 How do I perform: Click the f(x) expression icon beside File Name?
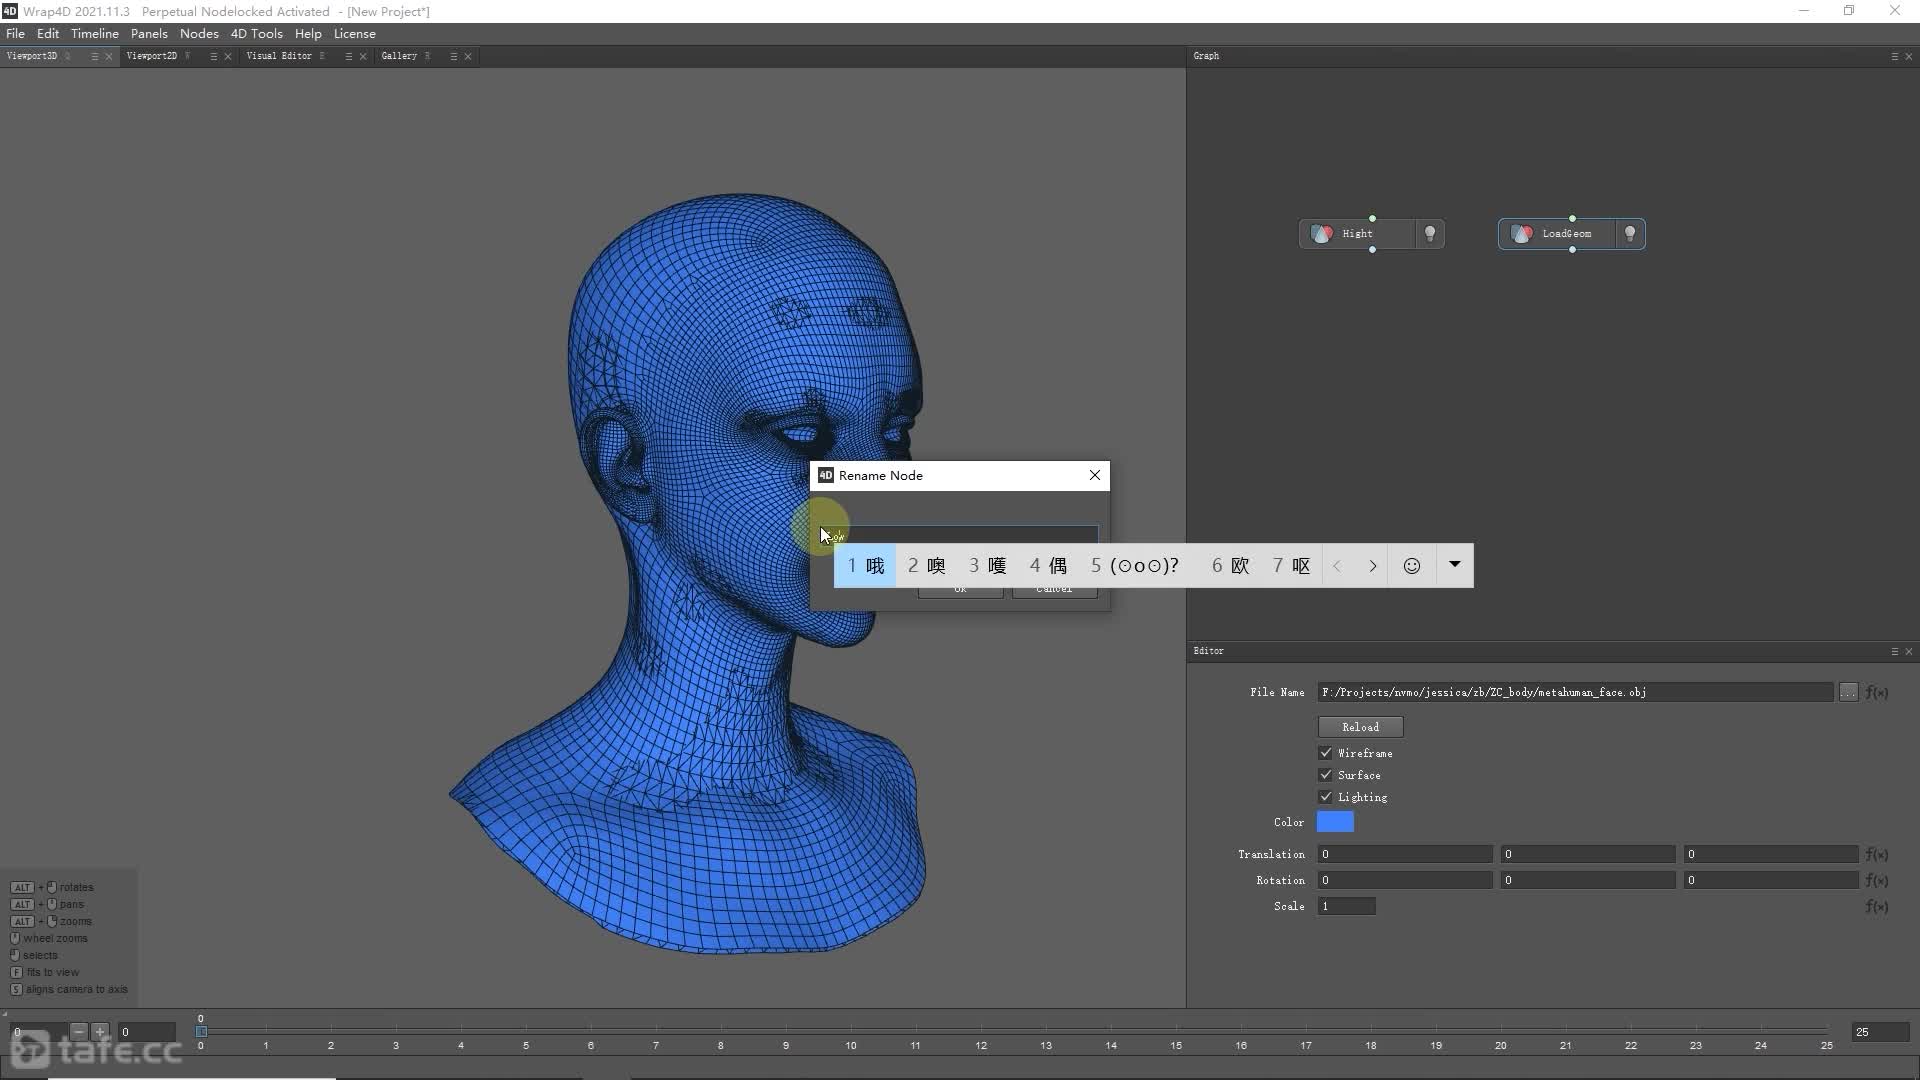1876,692
